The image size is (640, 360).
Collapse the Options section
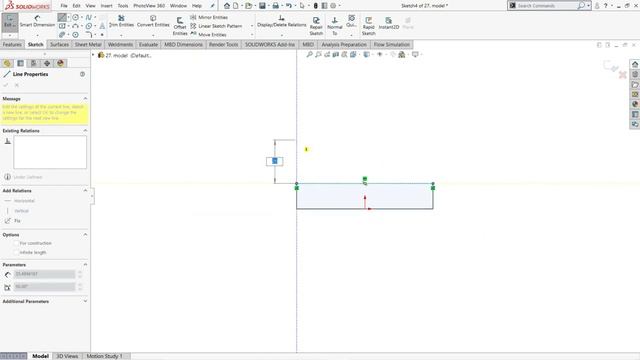coord(85,235)
